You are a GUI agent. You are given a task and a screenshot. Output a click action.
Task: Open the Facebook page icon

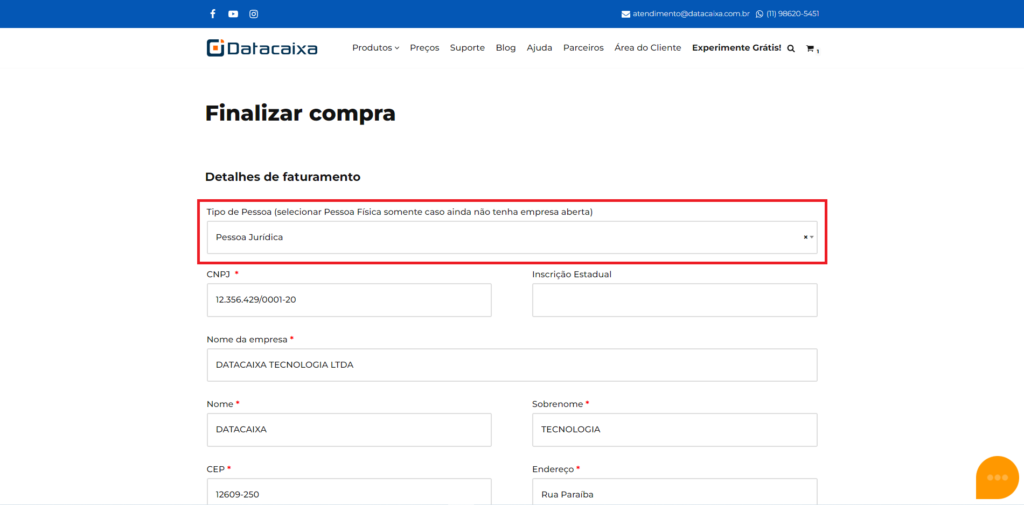tap(212, 14)
